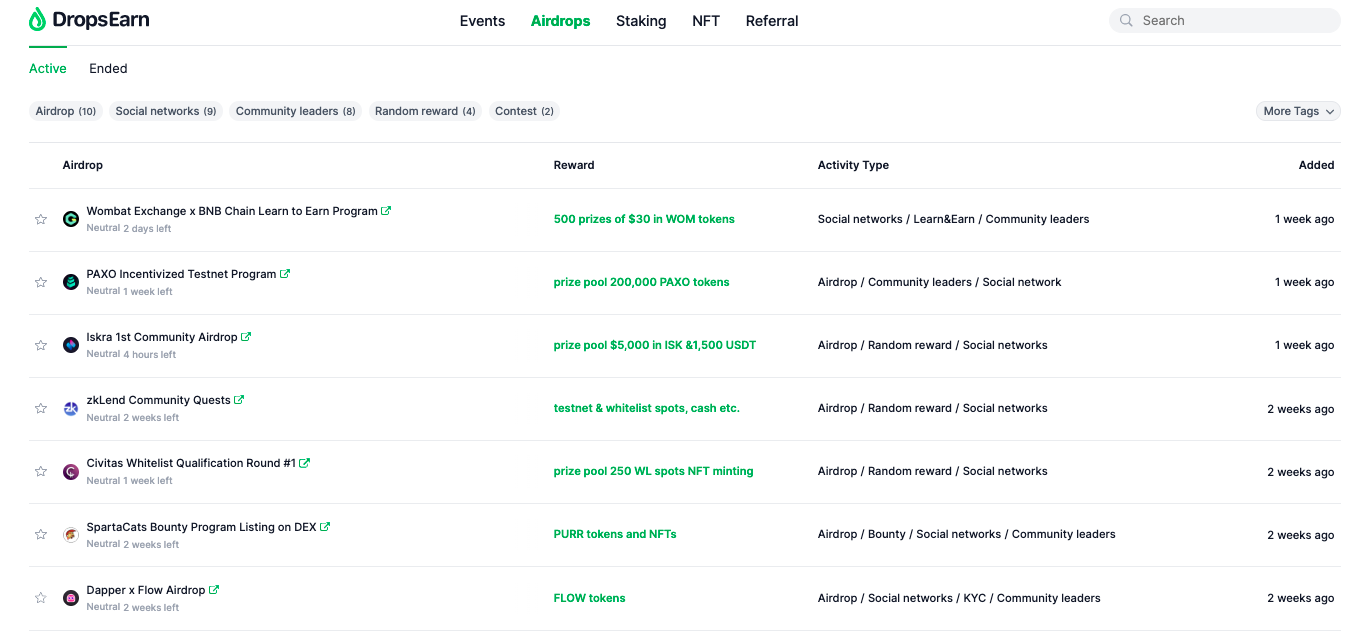Click 'Airdrop / Social networks / KYC / Community leaders'
This screenshot has height=631, width=1362.
(959, 598)
